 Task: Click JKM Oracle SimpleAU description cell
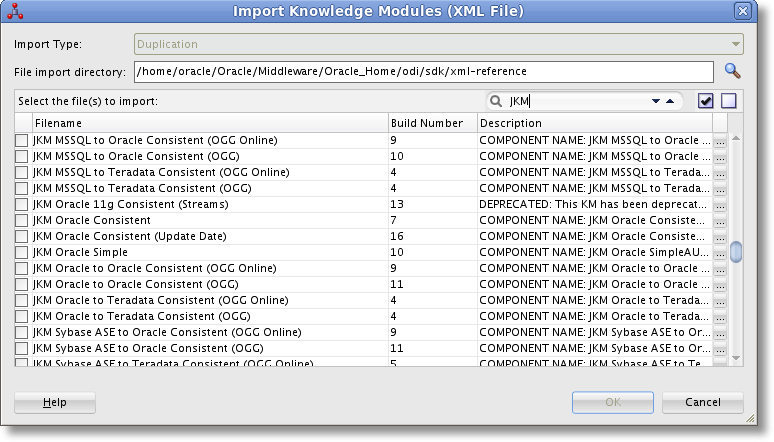(x=595, y=252)
